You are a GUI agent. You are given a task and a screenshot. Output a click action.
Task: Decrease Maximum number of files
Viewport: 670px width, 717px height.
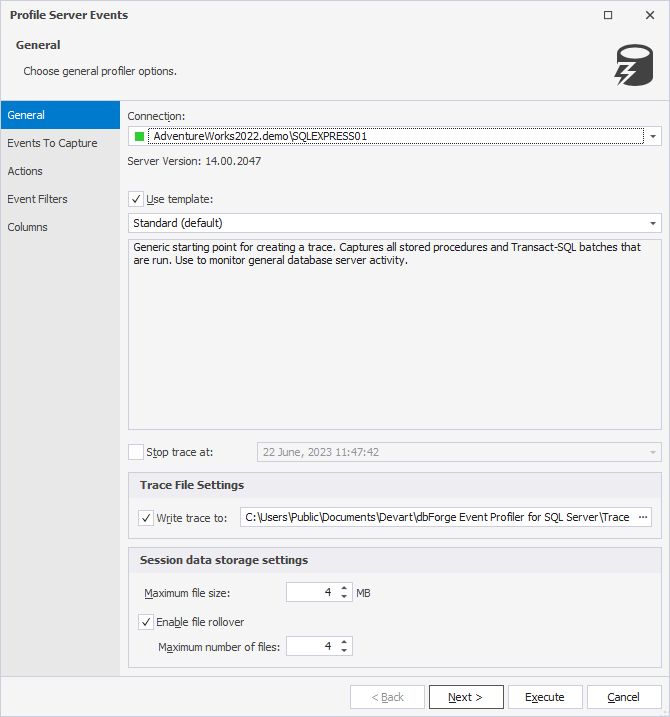pyautogui.click(x=344, y=650)
